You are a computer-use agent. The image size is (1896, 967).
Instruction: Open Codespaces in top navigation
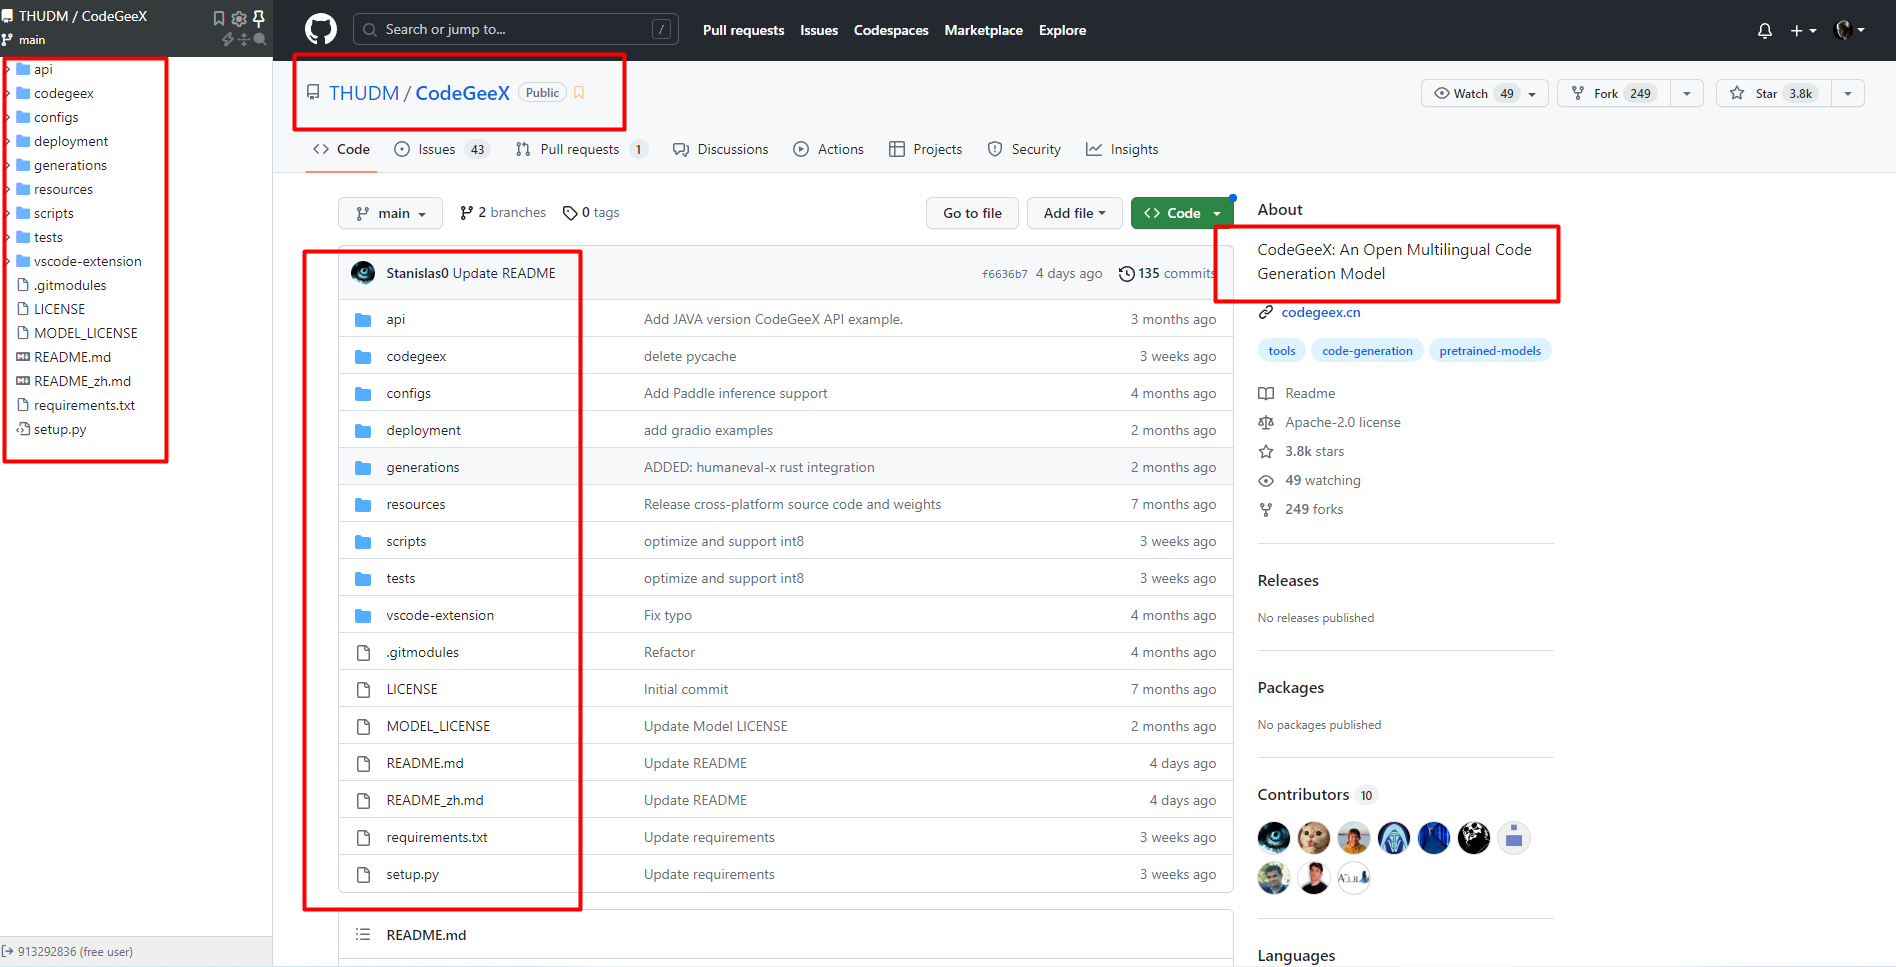(x=891, y=30)
